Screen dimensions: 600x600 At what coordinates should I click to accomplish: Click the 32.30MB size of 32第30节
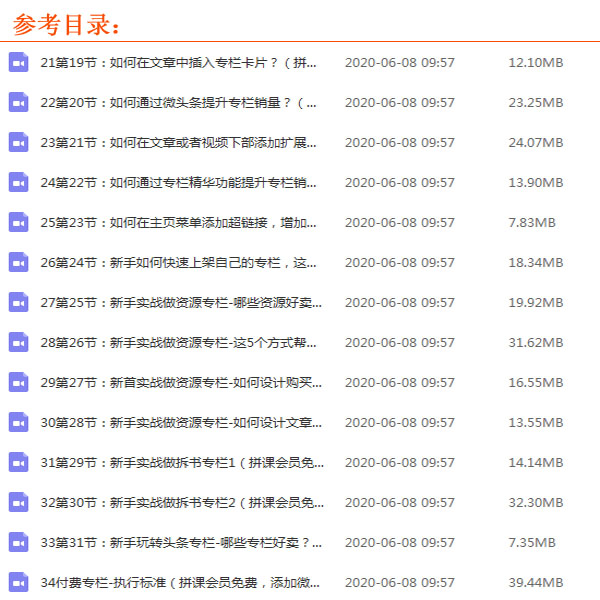point(536,502)
